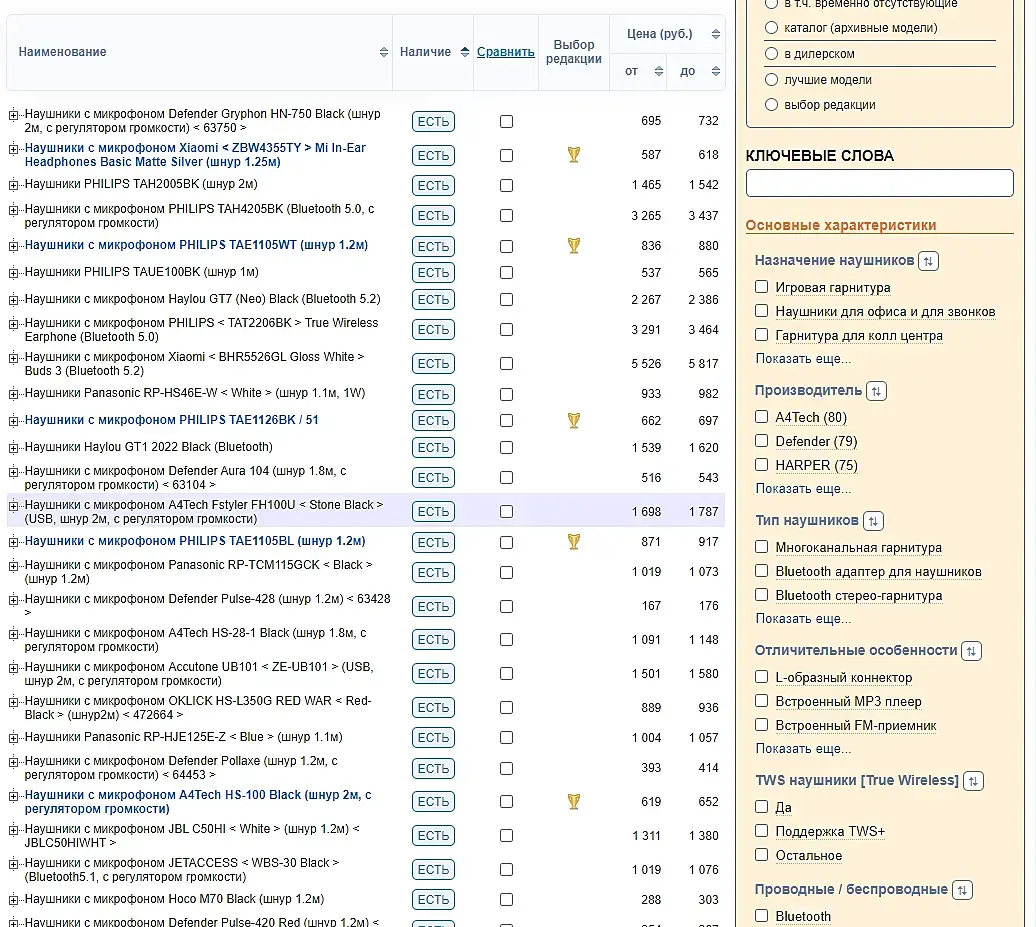The height and width of the screenshot is (927, 1036).
Task: Expand Defender Aura 104 row details
Action: [x=13, y=472]
